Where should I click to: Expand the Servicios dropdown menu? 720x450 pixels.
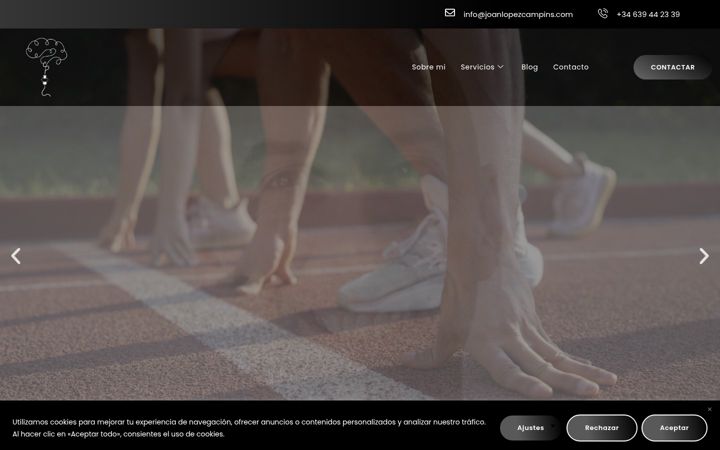coord(482,67)
